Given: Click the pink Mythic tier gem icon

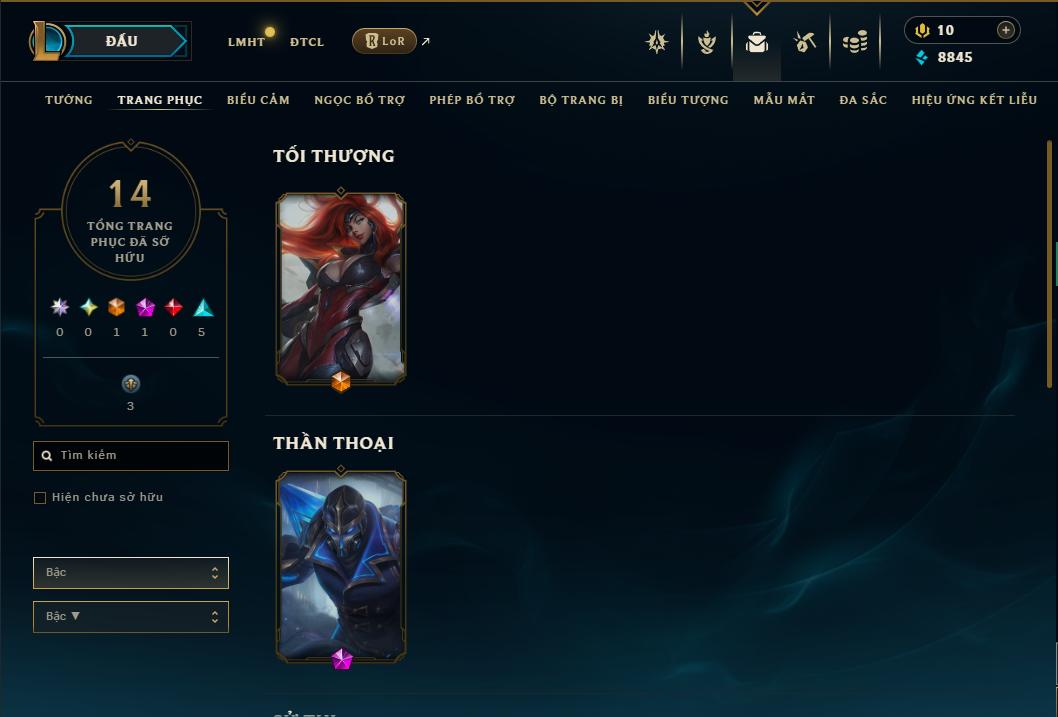Looking at the screenshot, I should click(145, 308).
